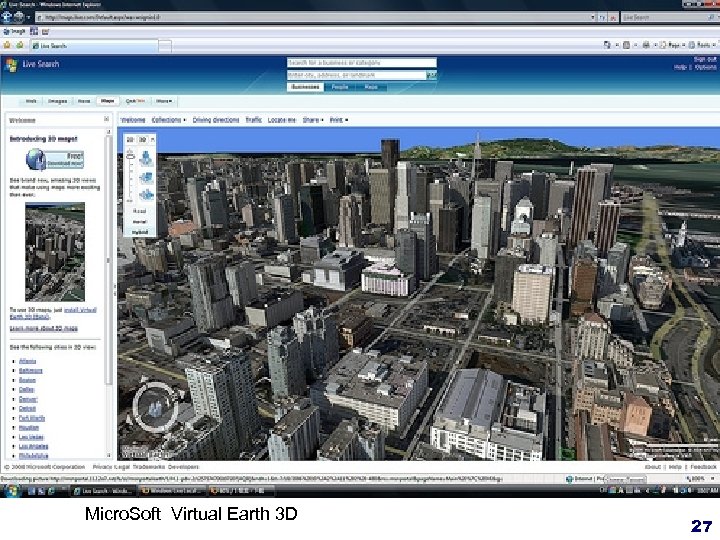The width and height of the screenshot is (720, 540).
Task: Open the Boston 3D city link
Action: pyautogui.click(x=27, y=380)
